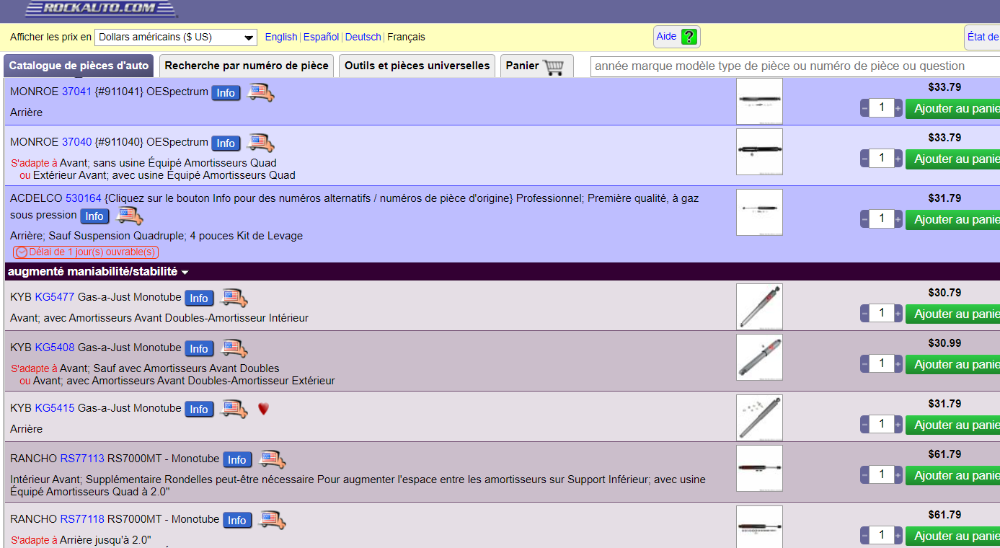Increase quantity for KYB KG5415 row

tap(898, 425)
